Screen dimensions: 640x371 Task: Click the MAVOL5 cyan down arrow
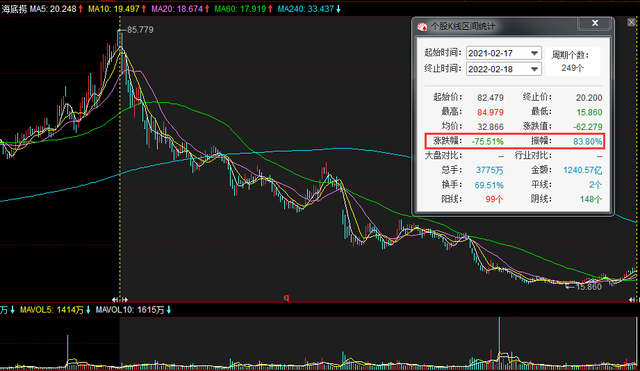click(88, 310)
